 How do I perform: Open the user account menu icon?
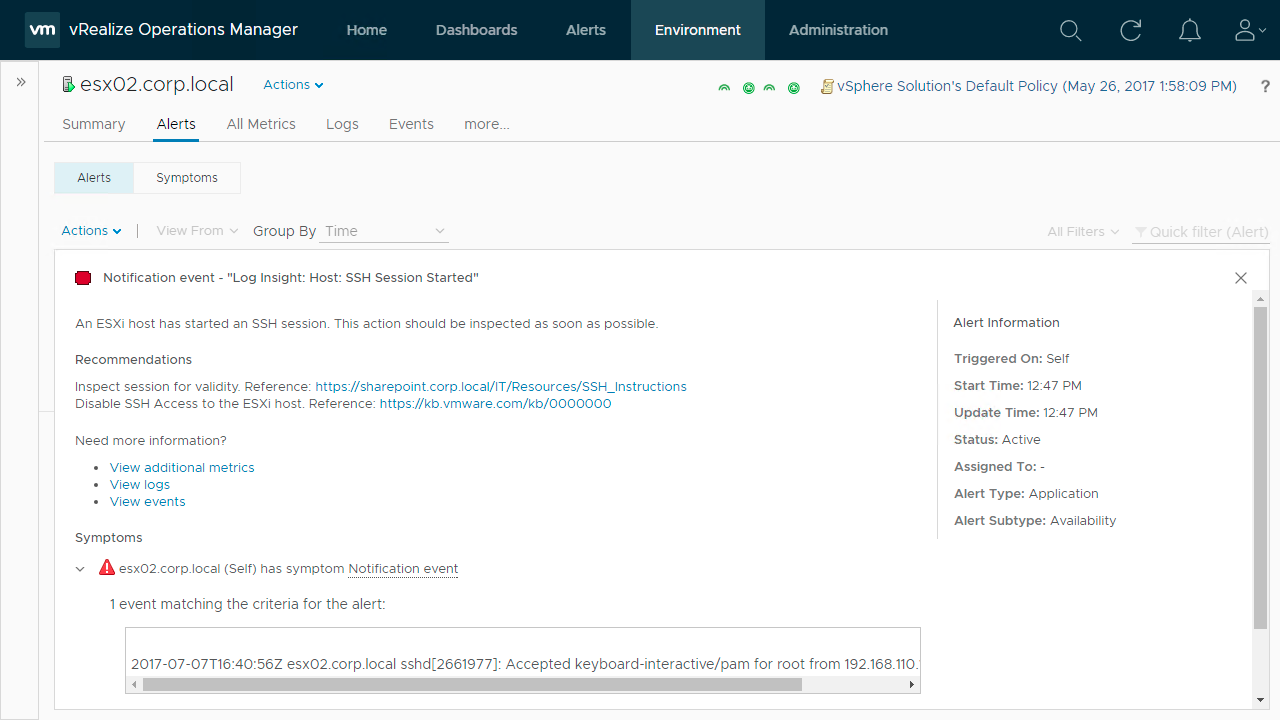[x=1248, y=31]
